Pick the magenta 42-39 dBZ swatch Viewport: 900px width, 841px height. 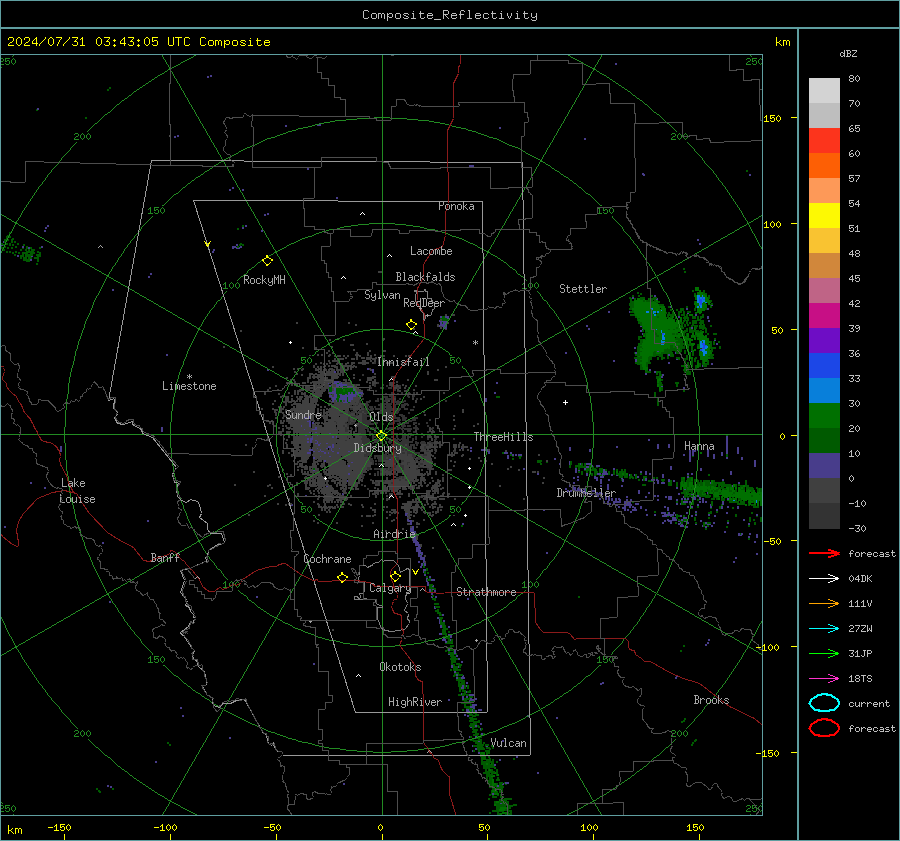coord(824,316)
